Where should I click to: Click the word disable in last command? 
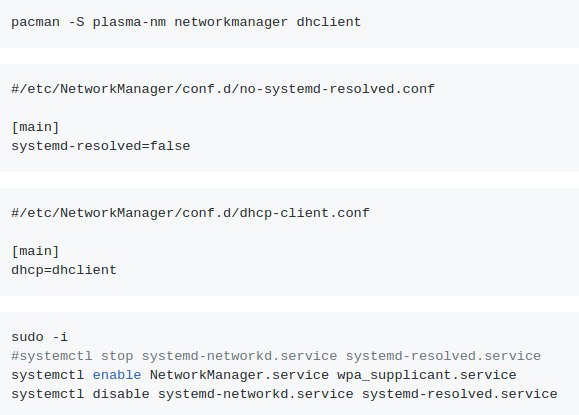121,394
